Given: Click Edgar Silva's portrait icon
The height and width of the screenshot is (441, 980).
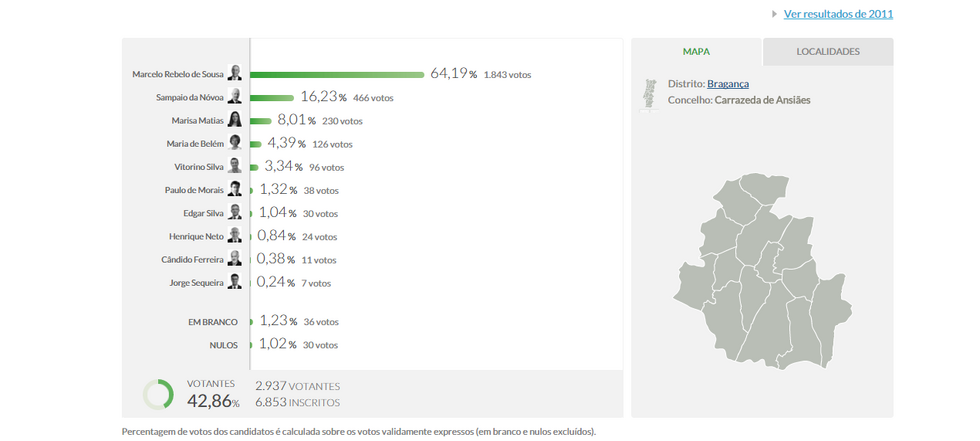Looking at the screenshot, I should tap(235, 212).
